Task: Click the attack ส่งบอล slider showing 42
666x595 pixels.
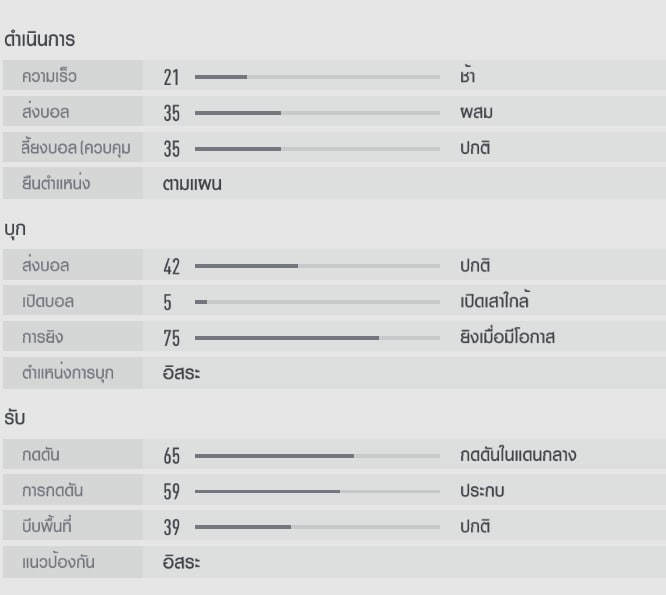Action: tap(317, 266)
